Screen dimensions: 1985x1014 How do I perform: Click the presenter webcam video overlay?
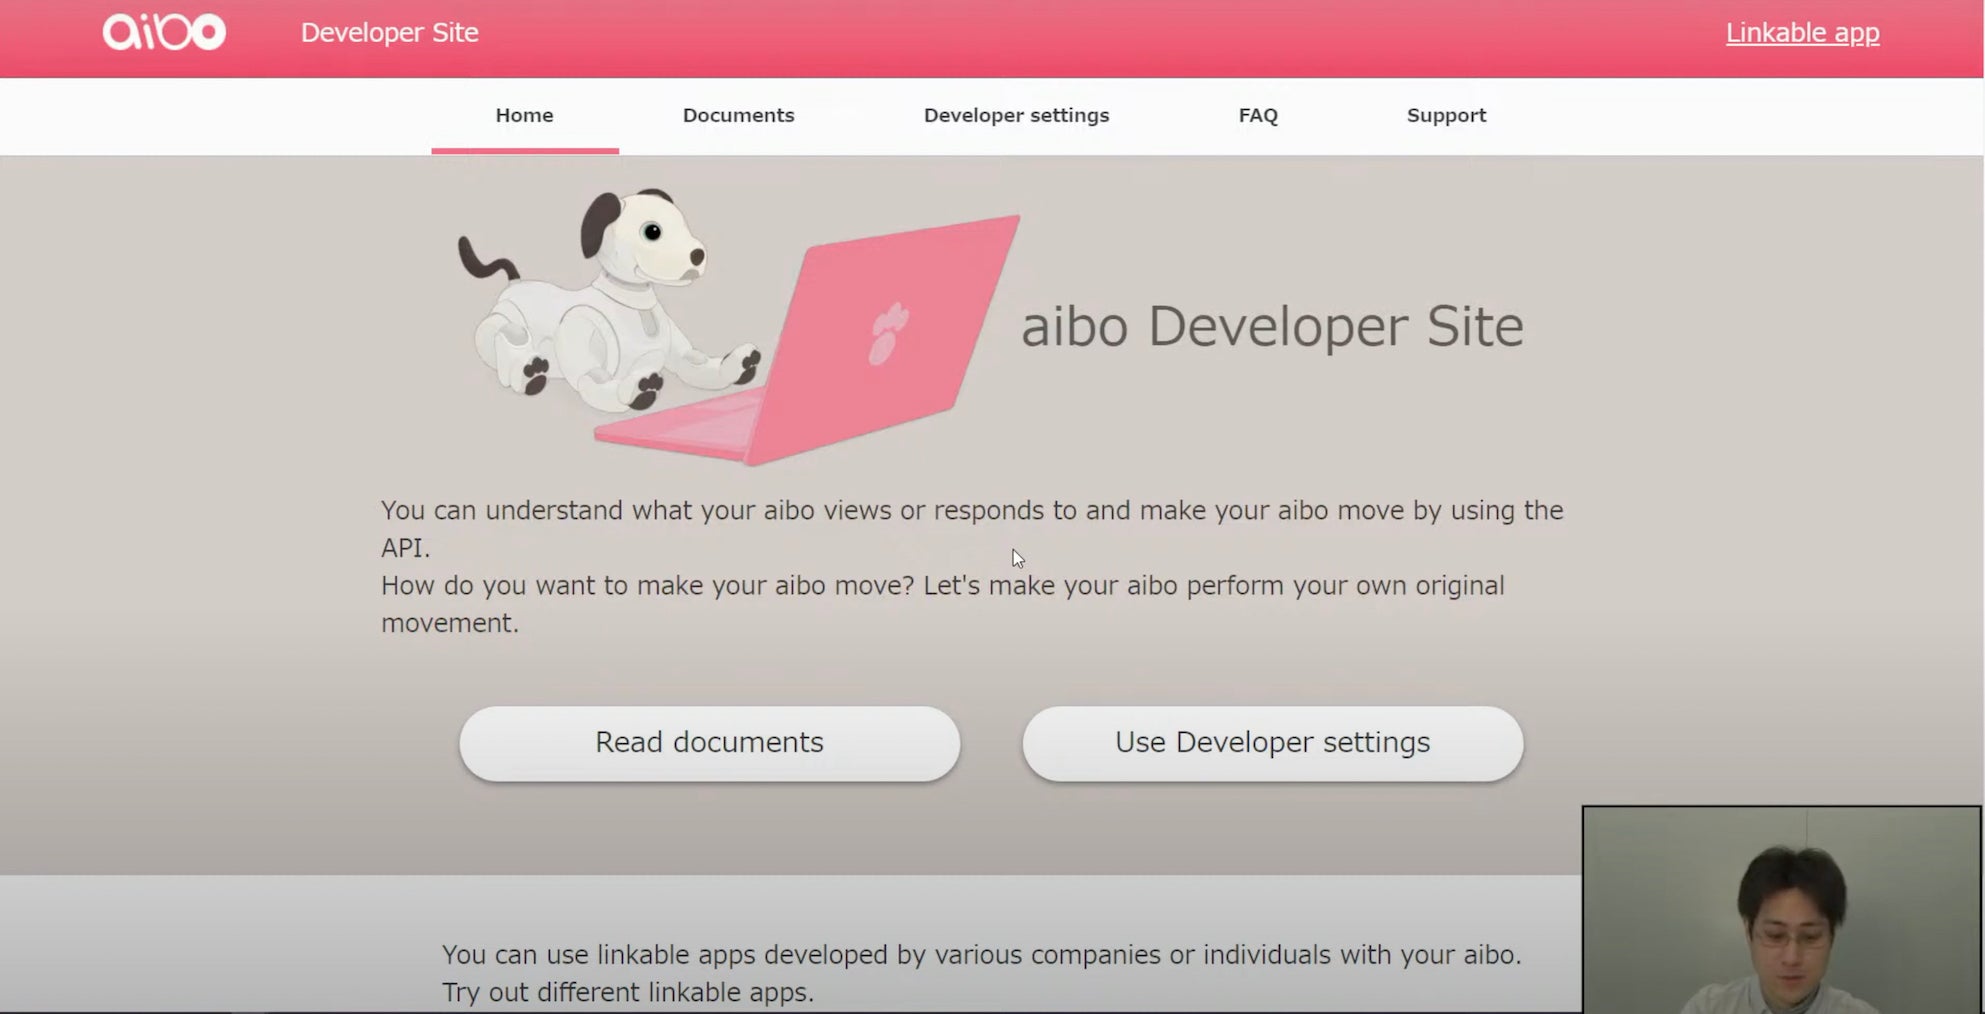(x=1782, y=910)
